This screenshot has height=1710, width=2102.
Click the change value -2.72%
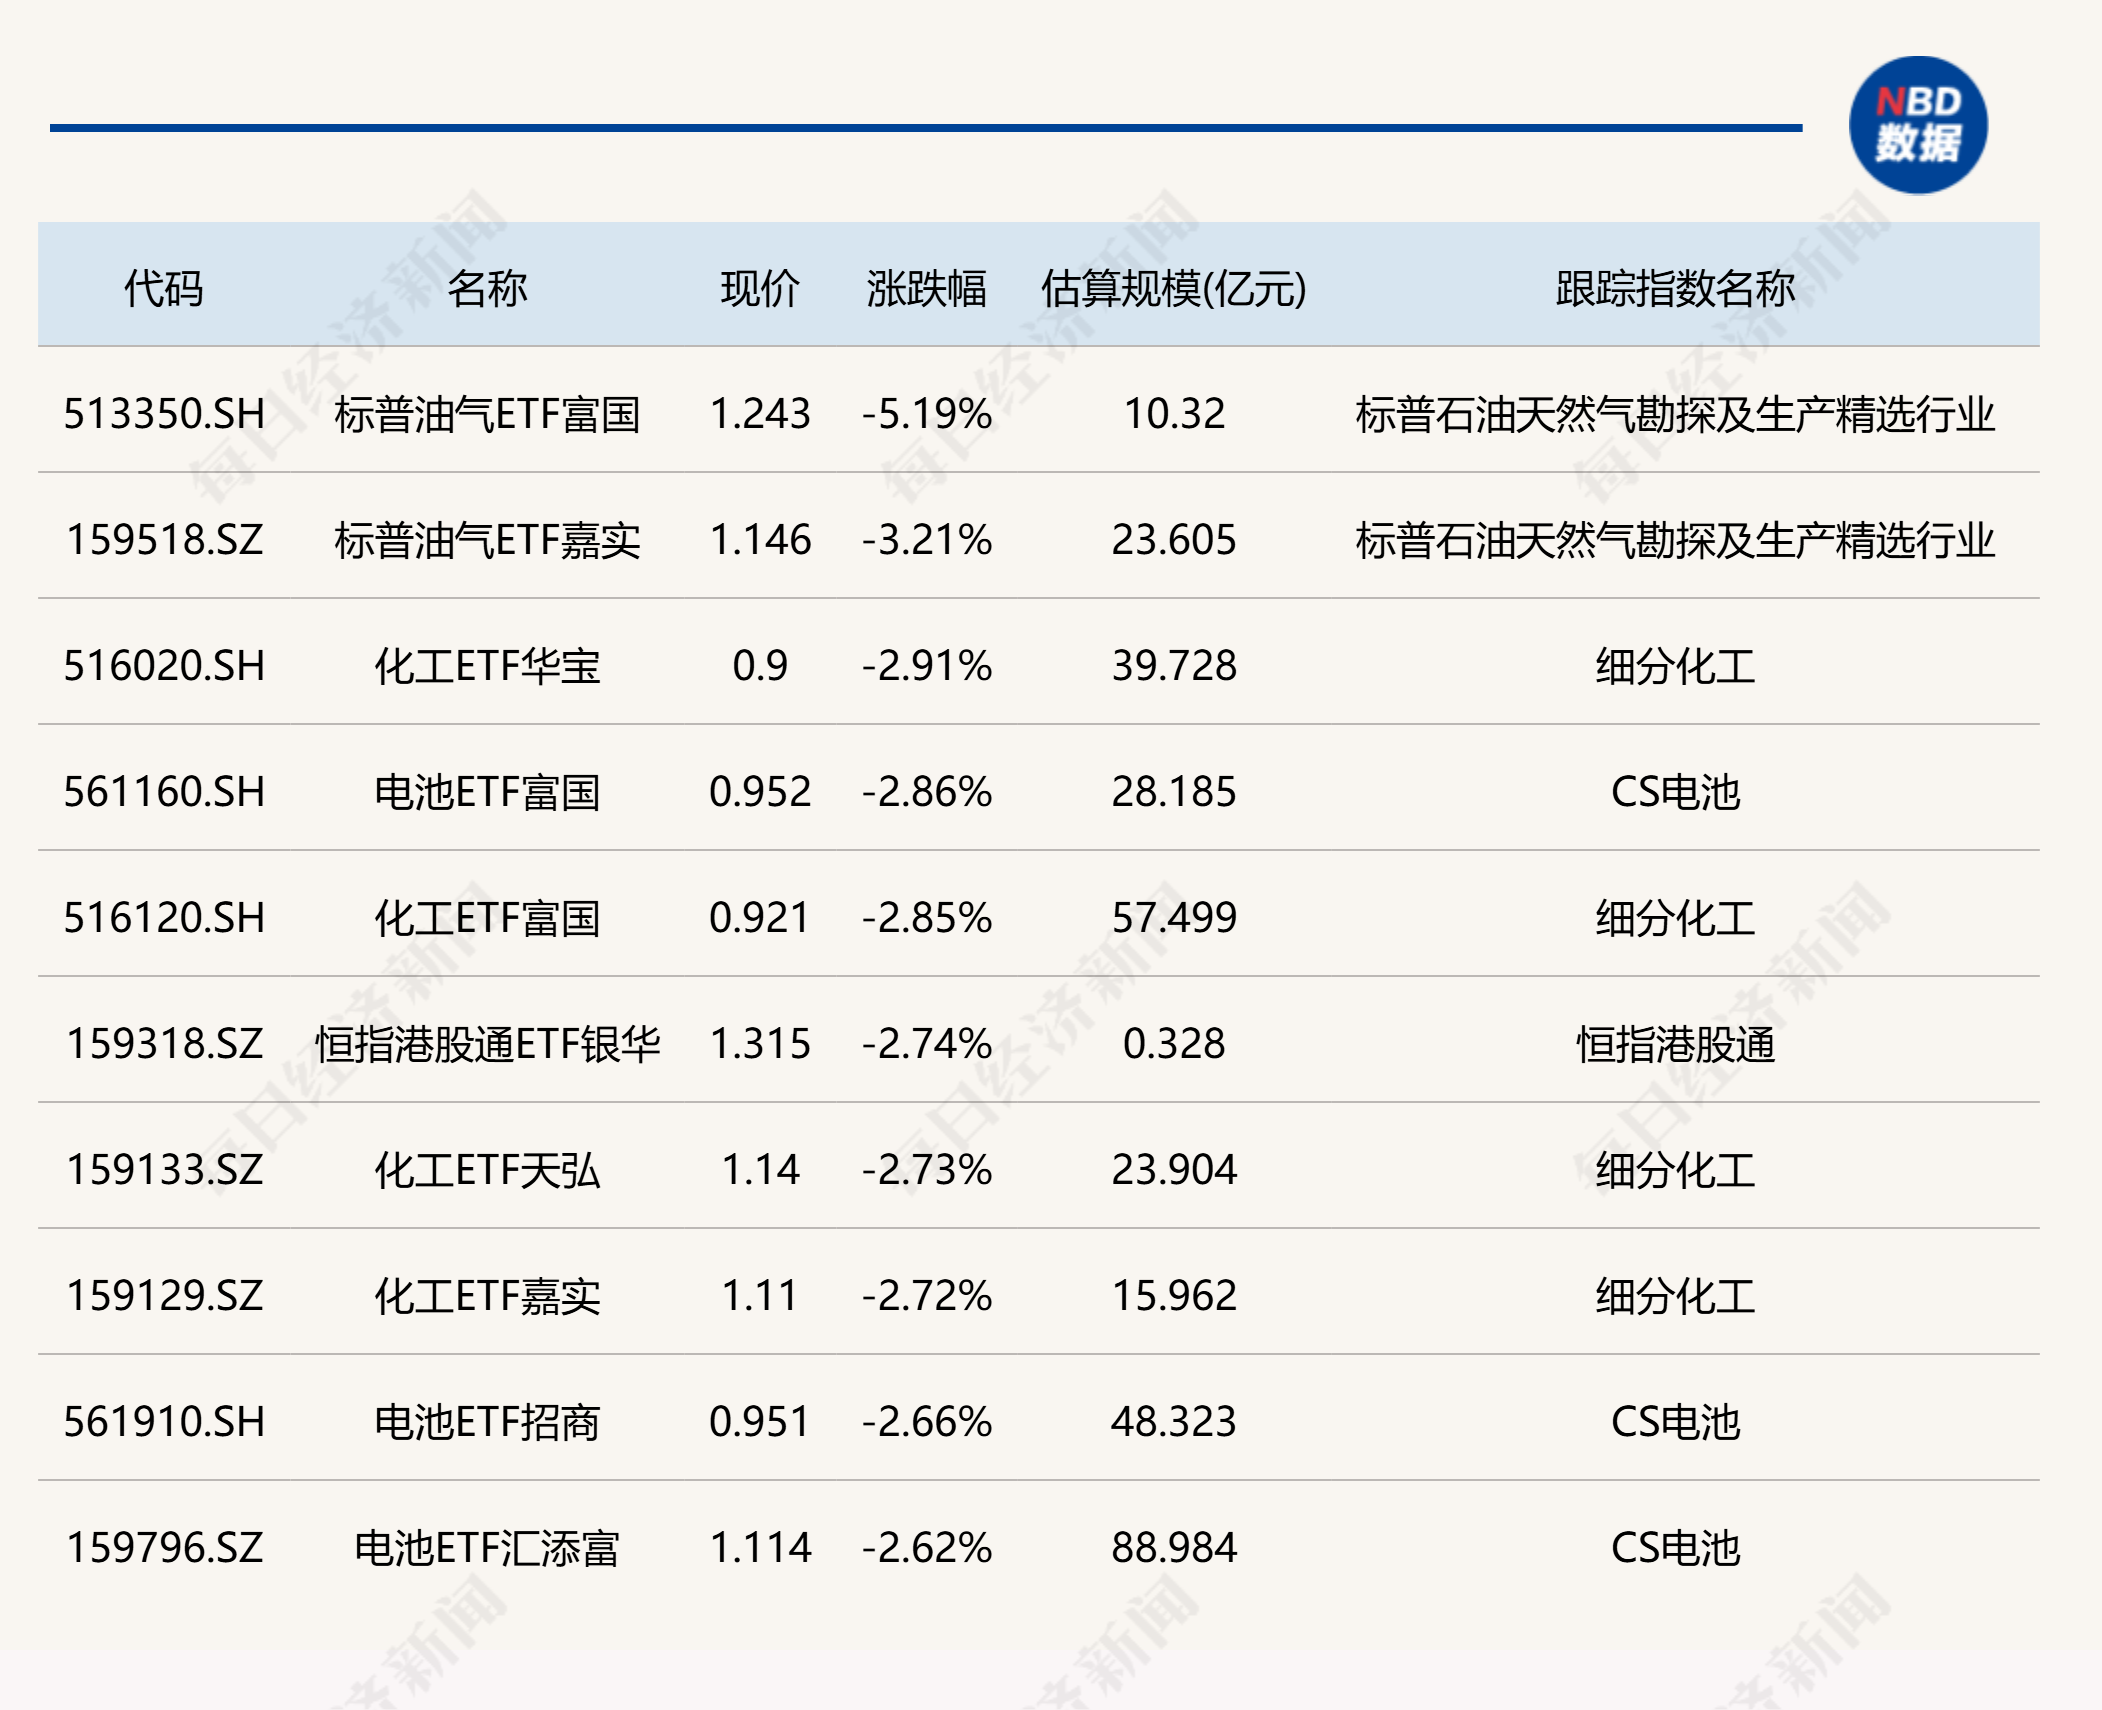pyautogui.click(x=927, y=1296)
